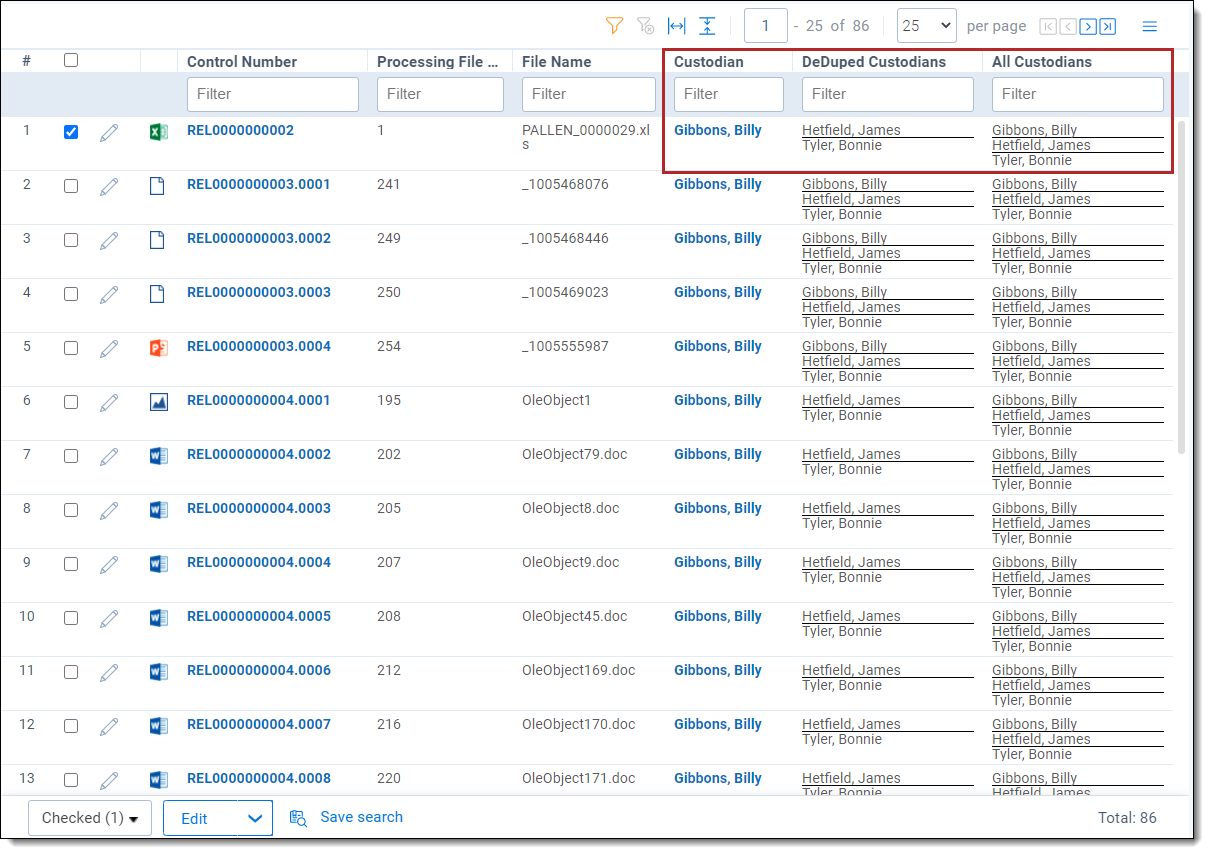Image resolution: width=1209 pixels, height=854 pixels.
Task: Click the image file icon in row 6
Action: [x=158, y=402]
